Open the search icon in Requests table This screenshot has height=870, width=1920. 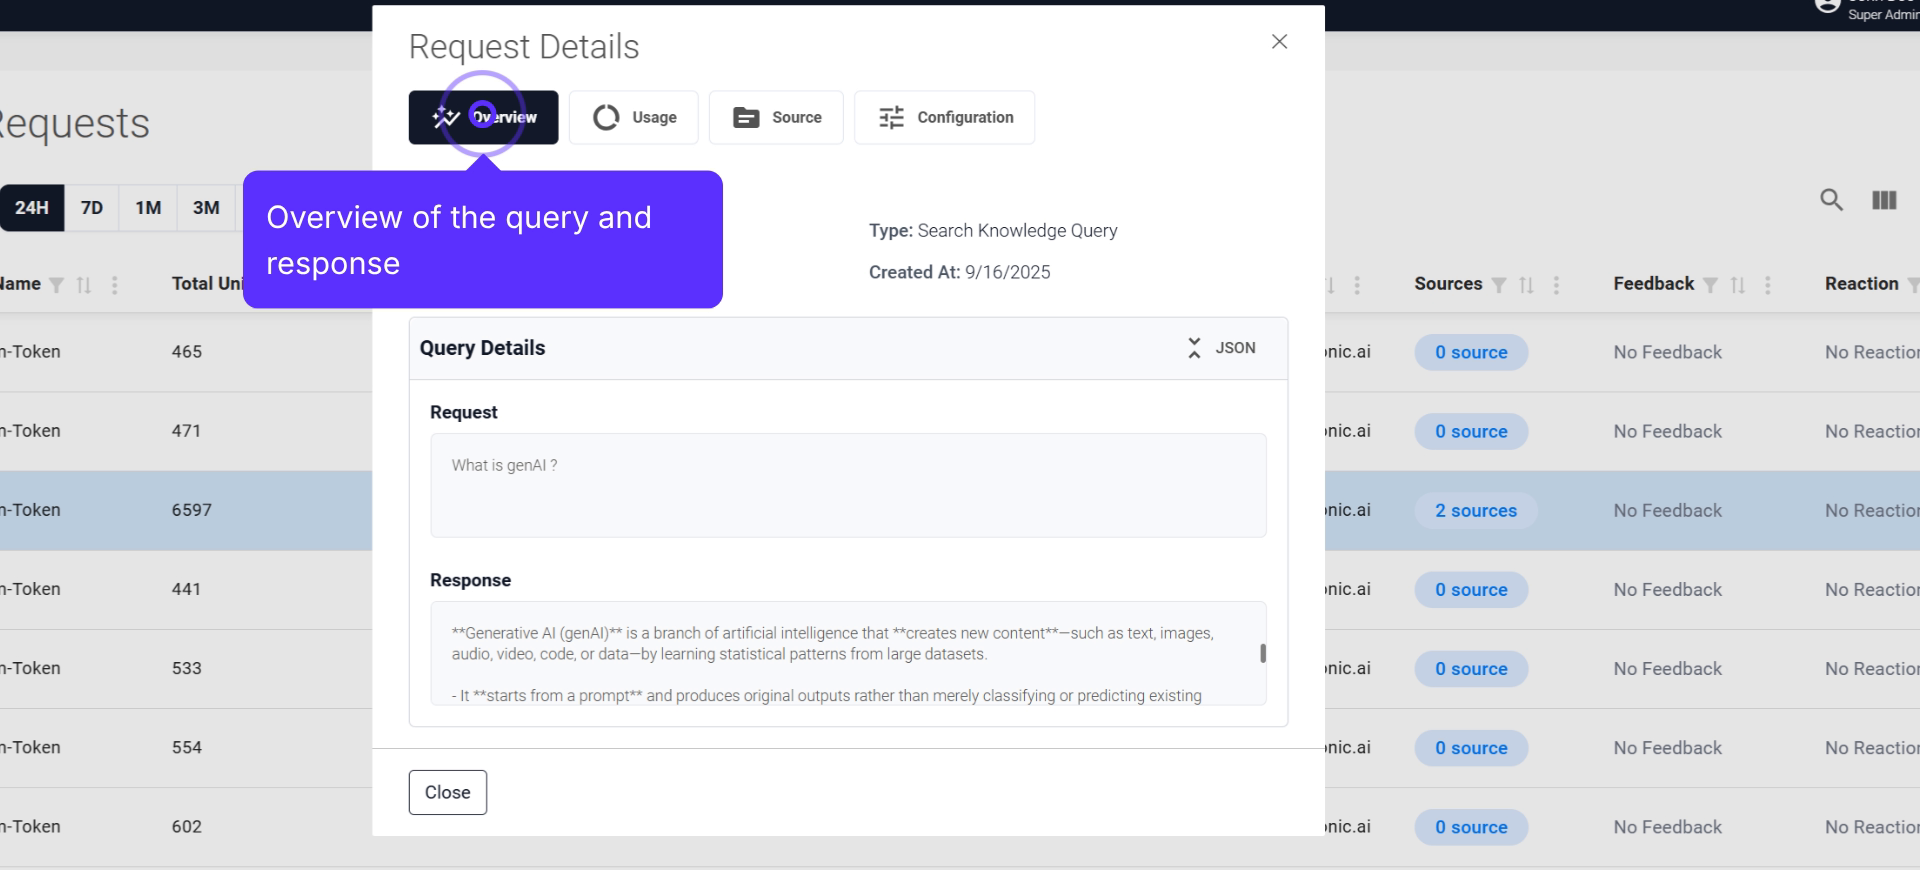1831,200
